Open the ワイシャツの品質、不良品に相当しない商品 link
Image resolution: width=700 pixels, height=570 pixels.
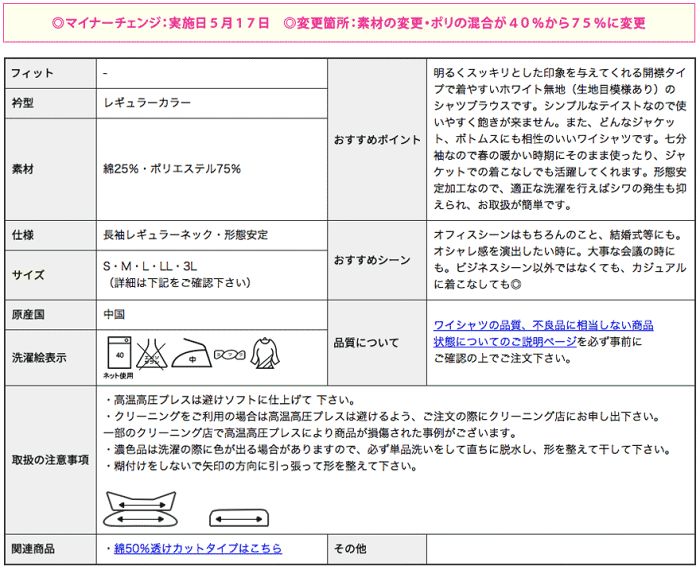point(543,325)
